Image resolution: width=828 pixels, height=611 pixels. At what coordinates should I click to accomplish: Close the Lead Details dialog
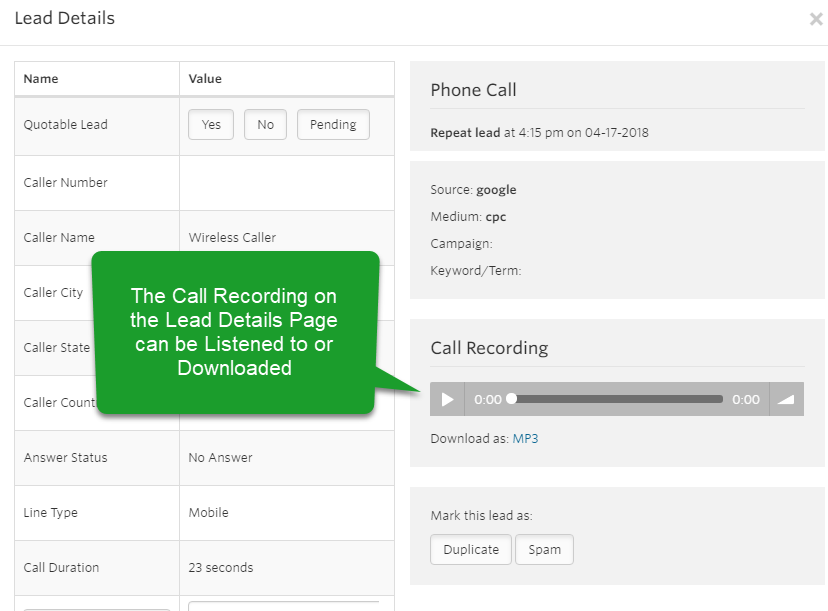point(816,19)
